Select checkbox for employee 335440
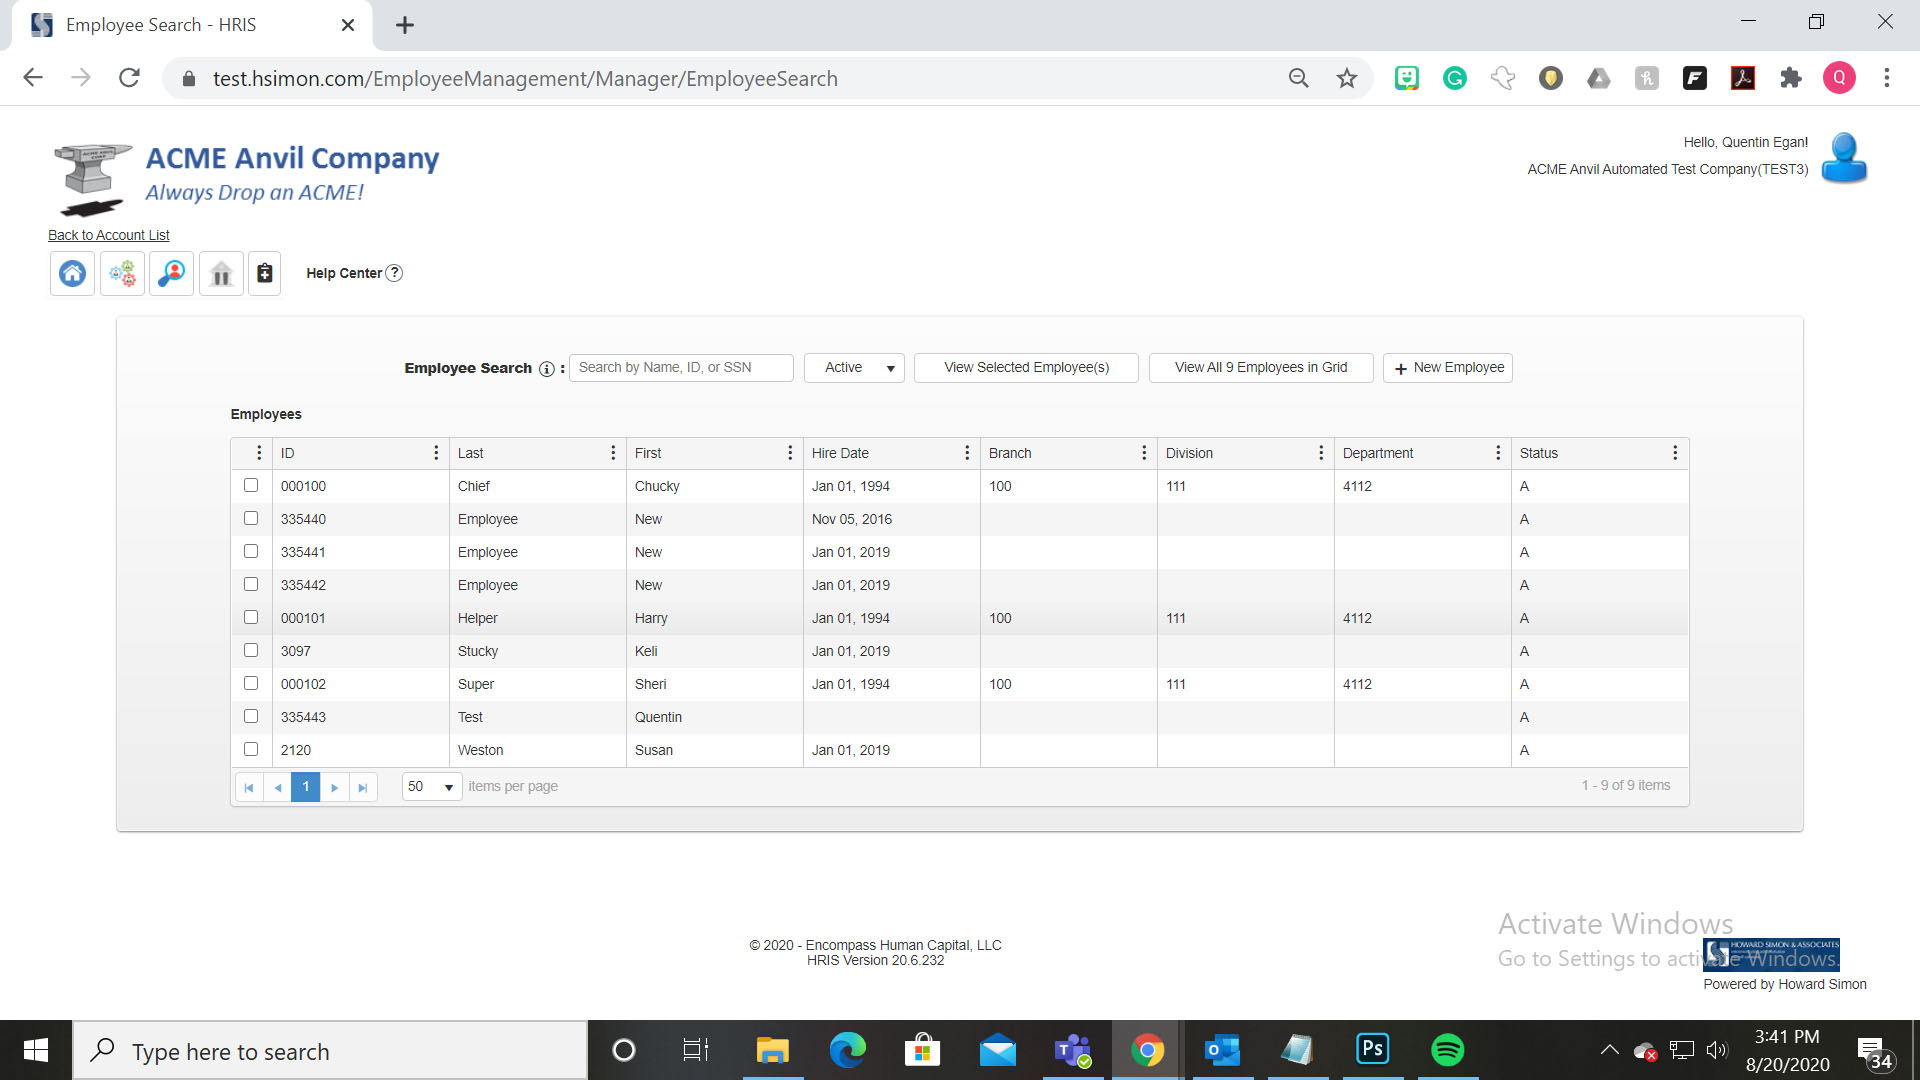The height and width of the screenshot is (1080, 1920). (251, 518)
